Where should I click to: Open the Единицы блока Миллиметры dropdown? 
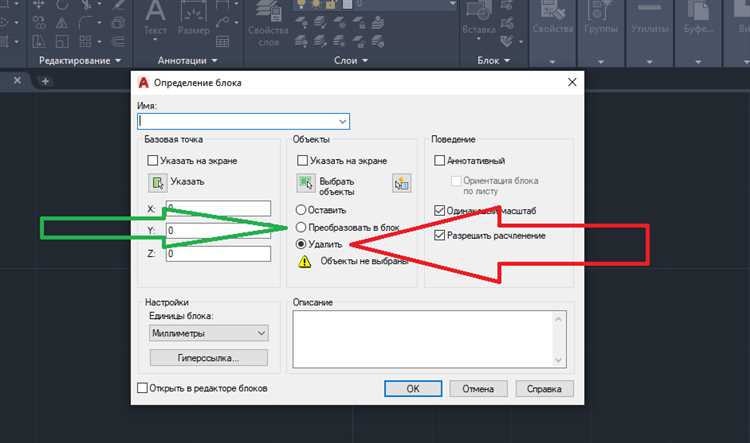209,333
